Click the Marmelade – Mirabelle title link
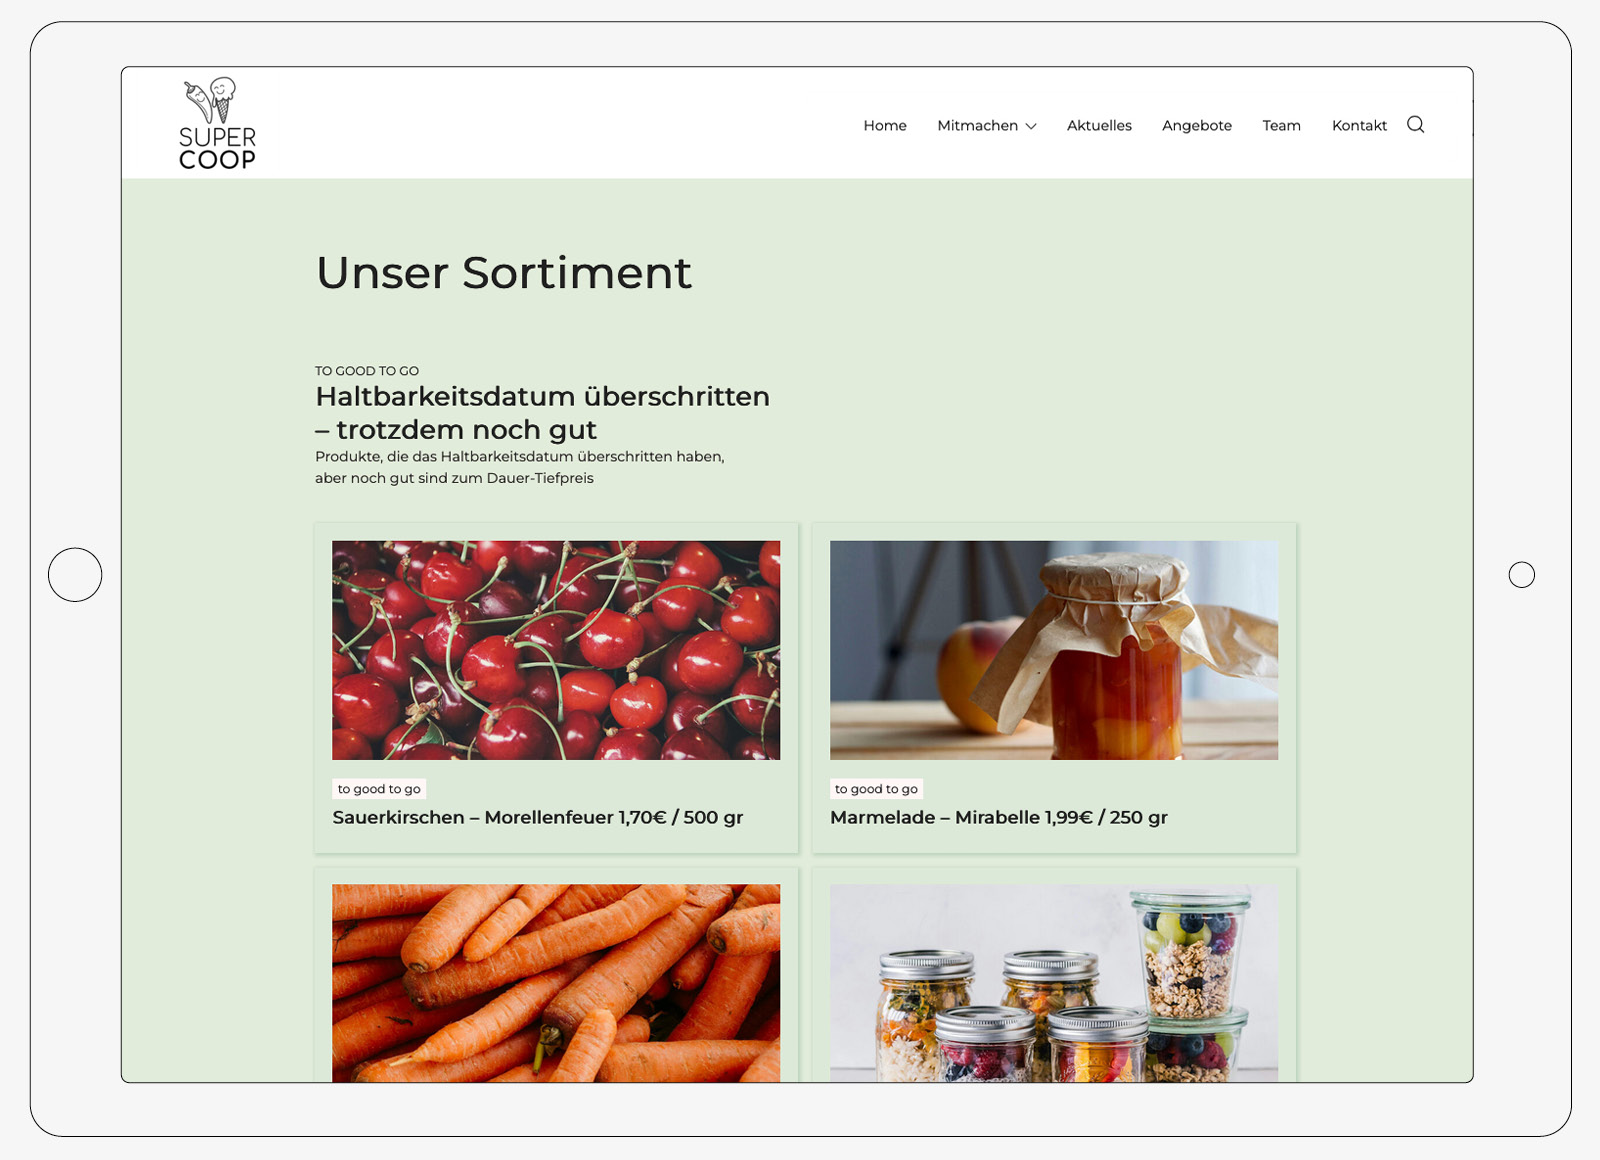The height and width of the screenshot is (1160, 1600). [x=999, y=817]
